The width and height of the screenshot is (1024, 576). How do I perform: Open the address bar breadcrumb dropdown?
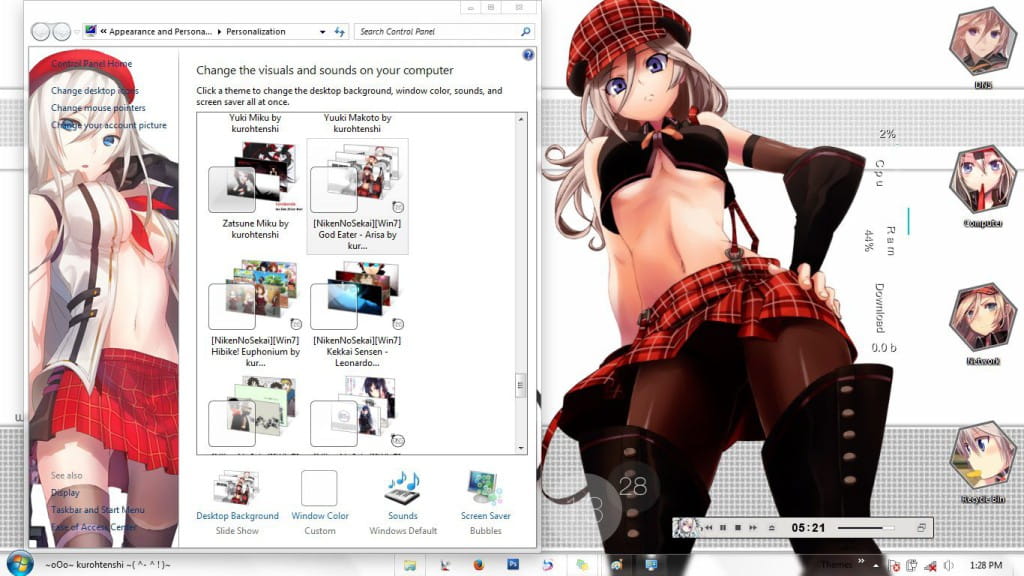pos(322,31)
